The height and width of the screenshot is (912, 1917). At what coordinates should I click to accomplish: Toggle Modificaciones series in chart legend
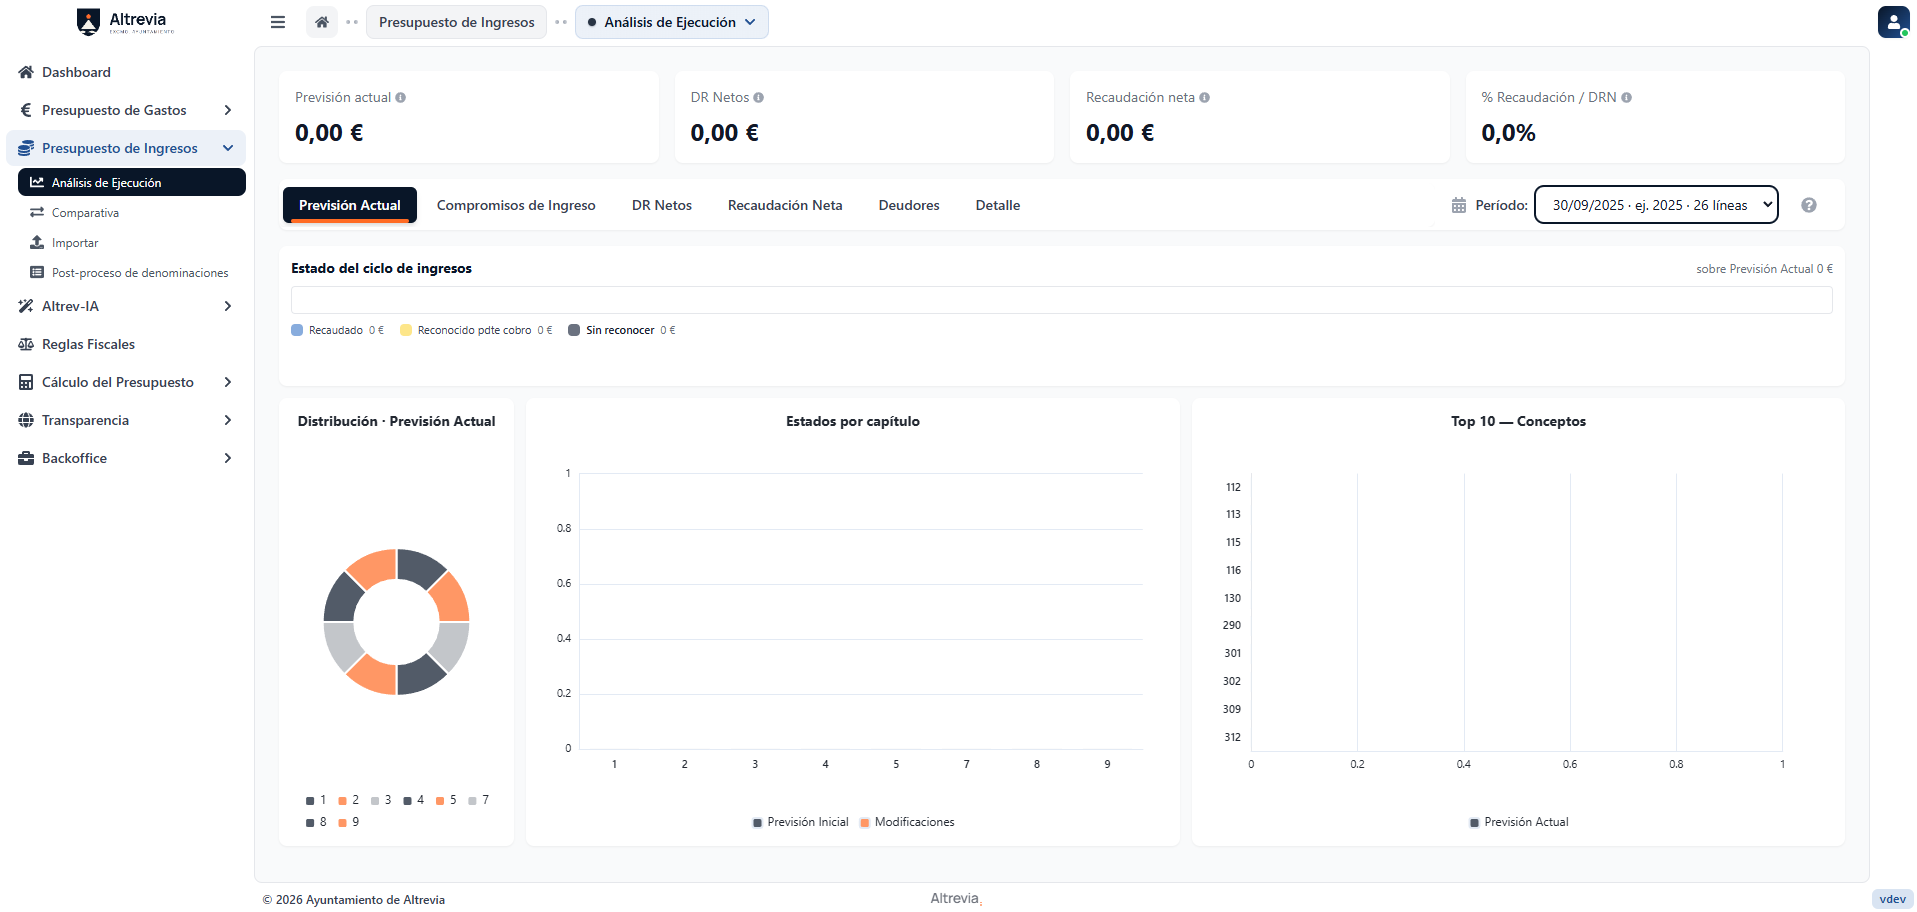pyautogui.click(x=907, y=822)
